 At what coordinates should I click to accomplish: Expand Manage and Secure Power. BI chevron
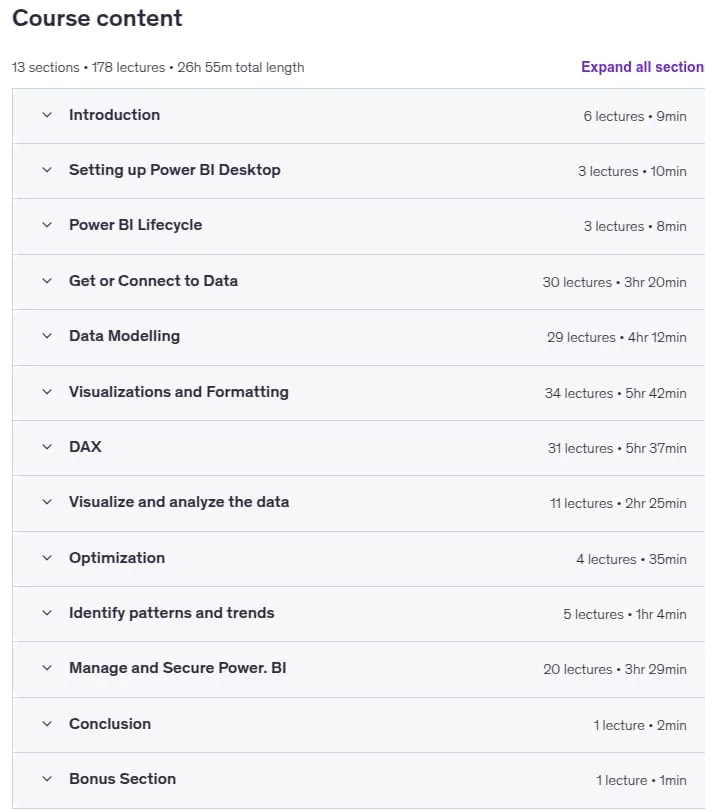pos(47,668)
